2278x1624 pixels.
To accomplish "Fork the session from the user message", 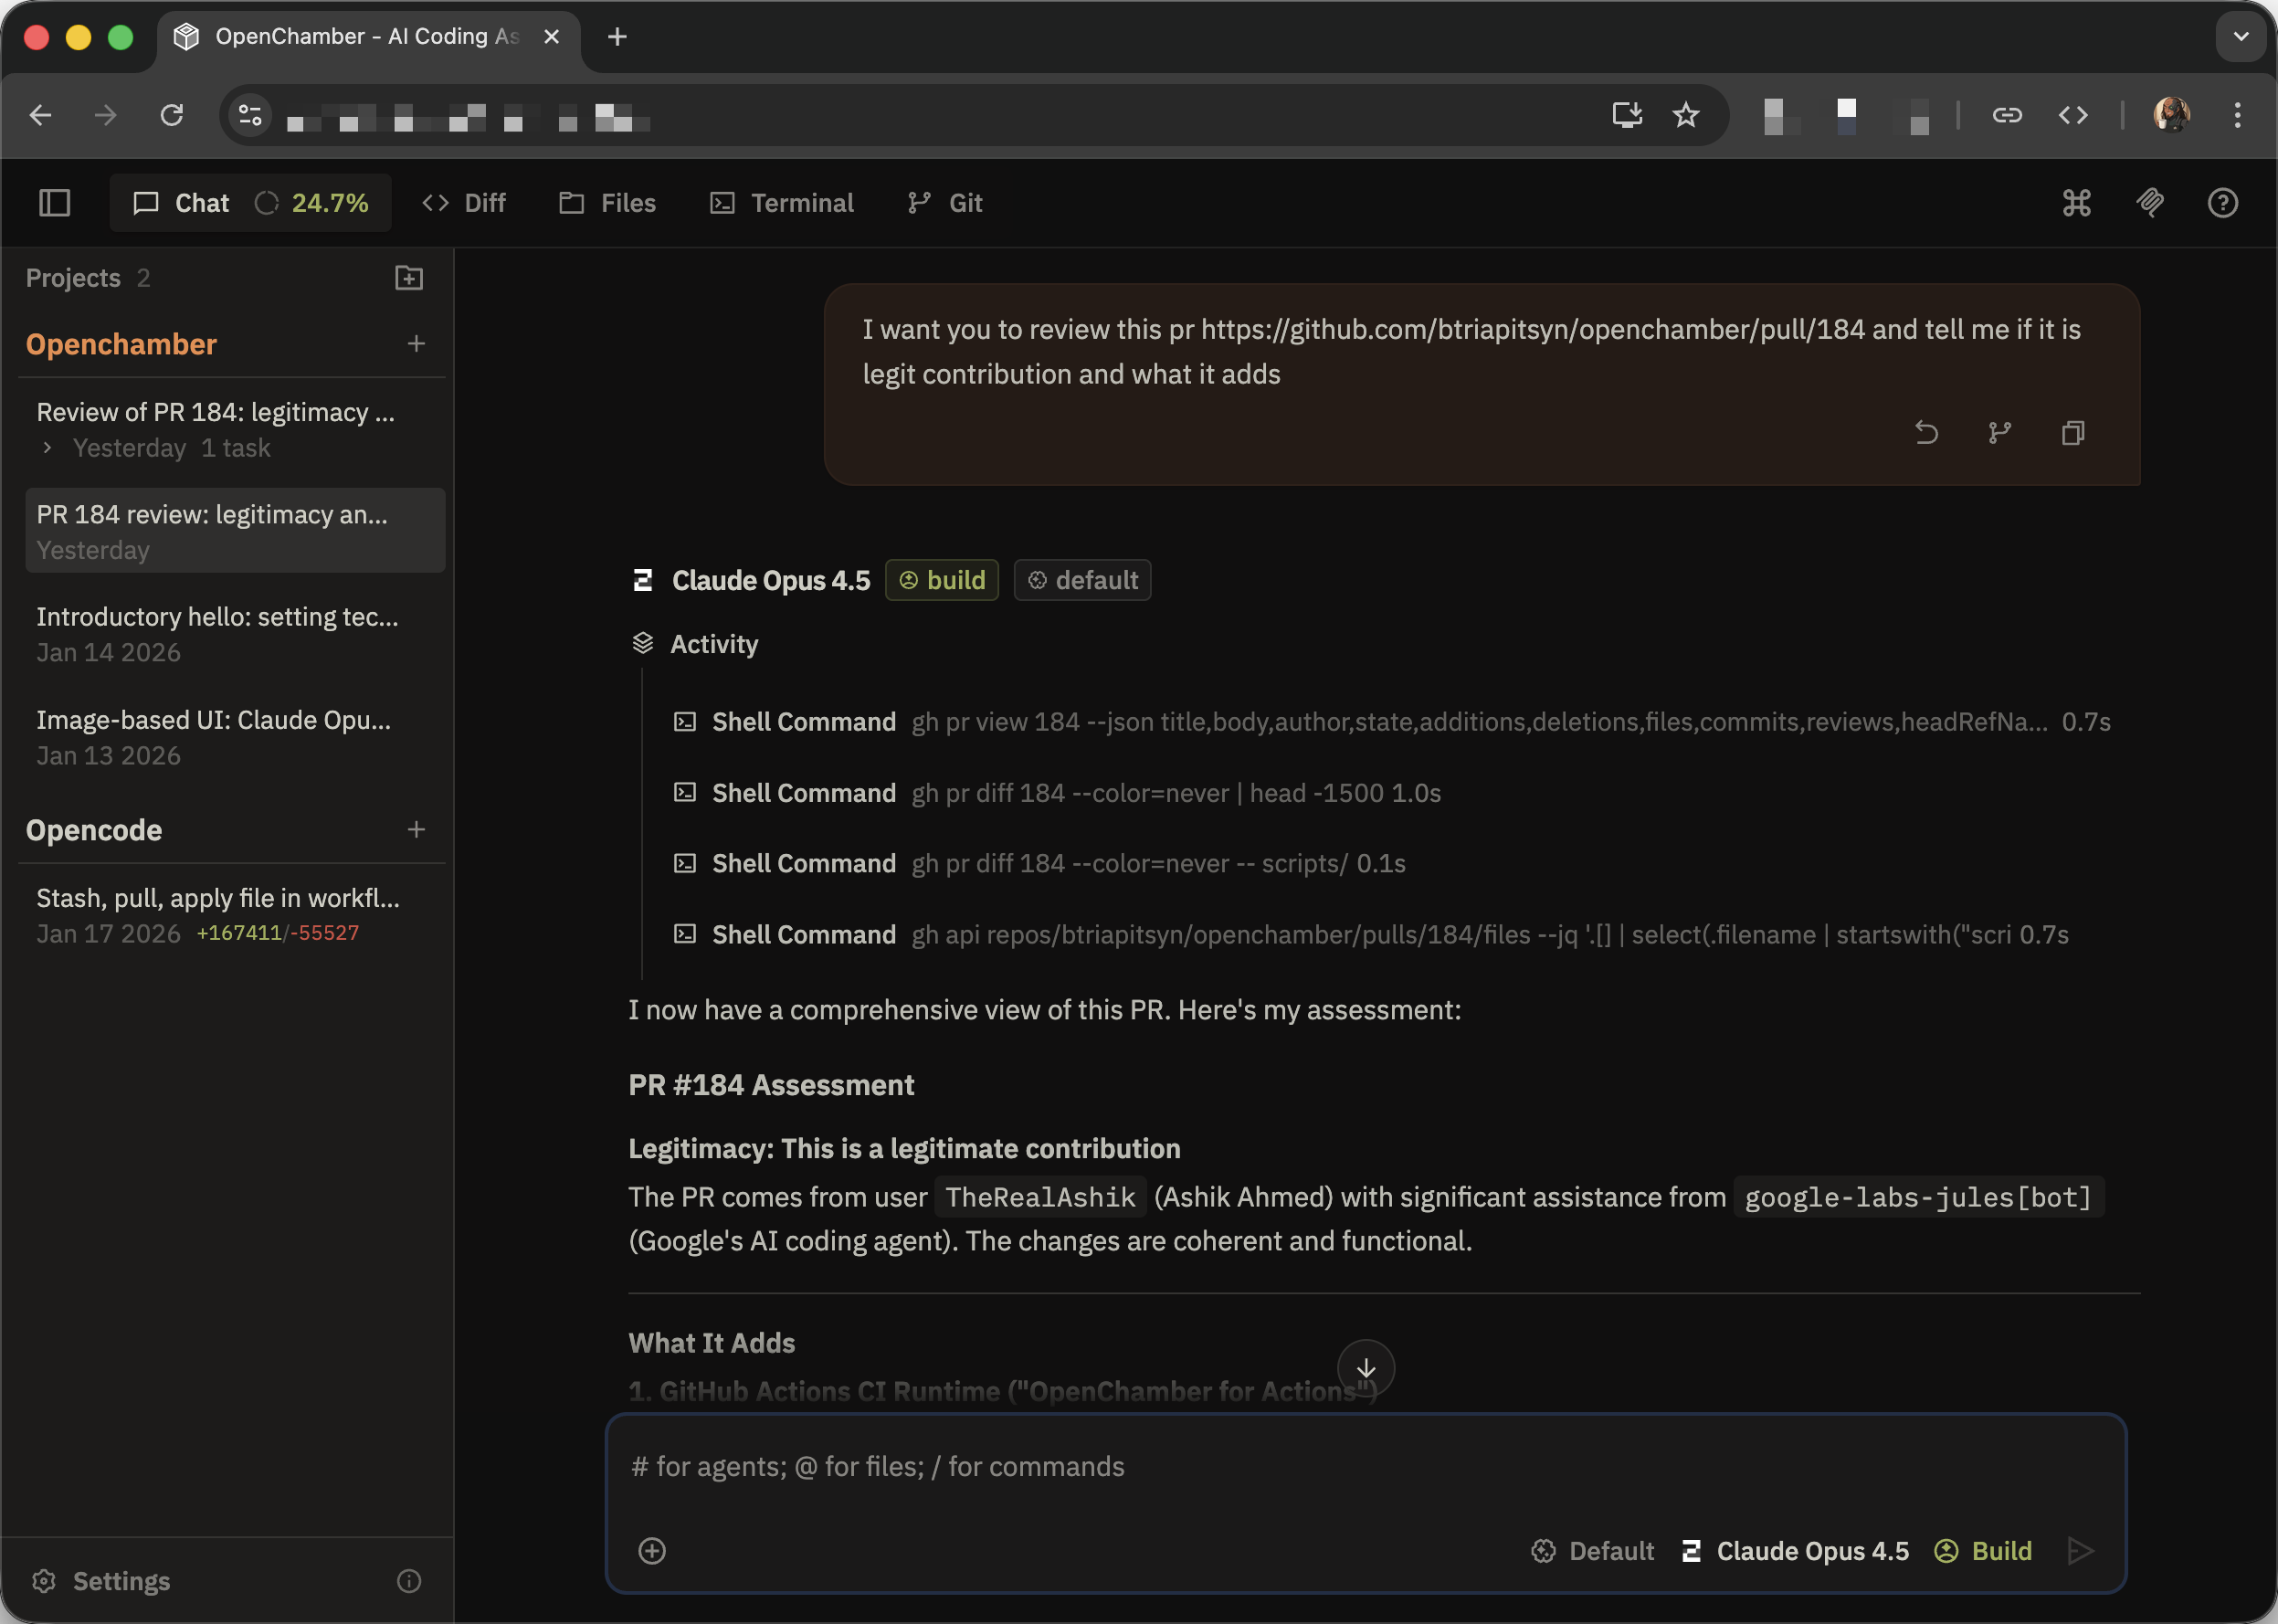I will pyautogui.click(x=1999, y=433).
